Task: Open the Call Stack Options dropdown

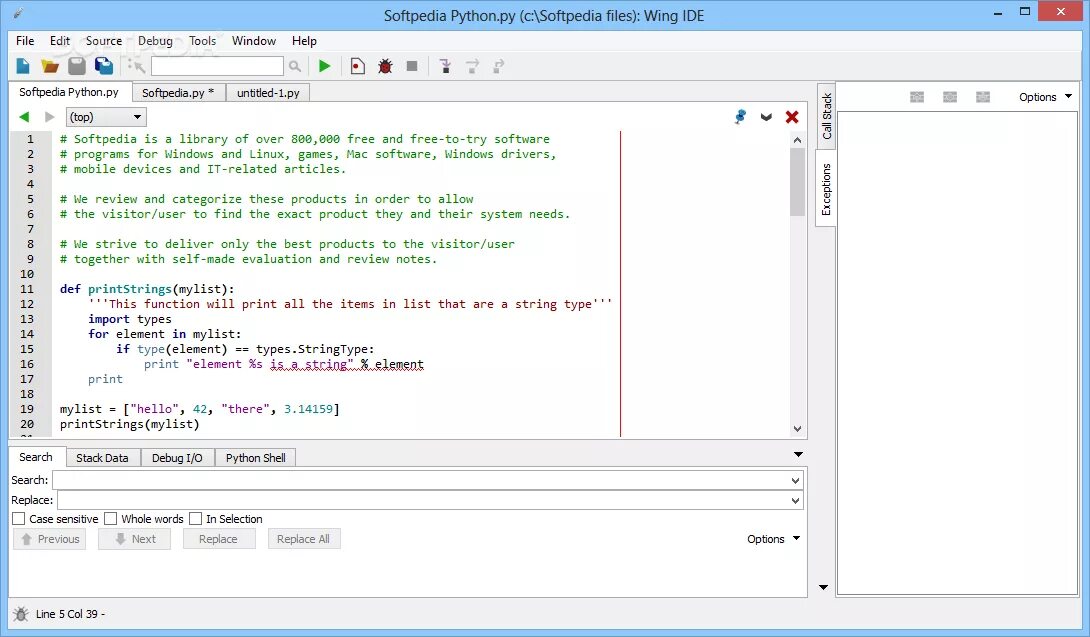Action: point(1045,97)
